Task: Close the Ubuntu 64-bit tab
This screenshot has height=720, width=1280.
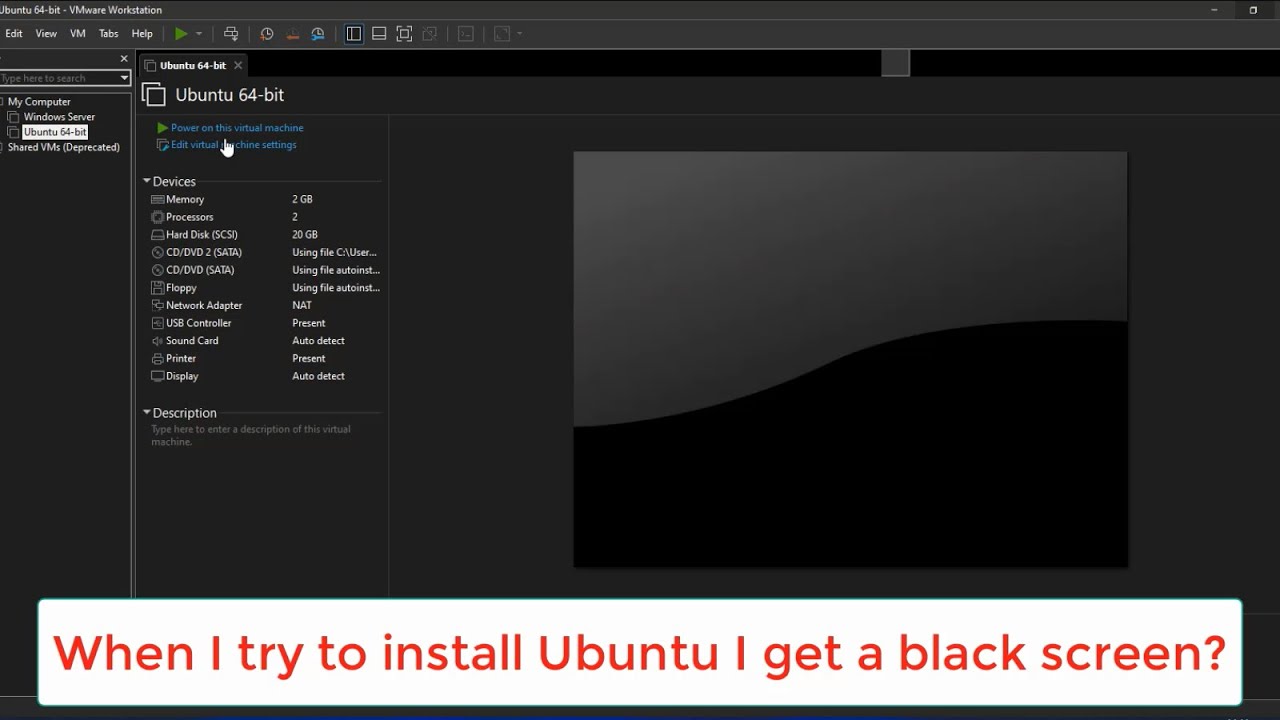Action: click(x=238, y=66)
